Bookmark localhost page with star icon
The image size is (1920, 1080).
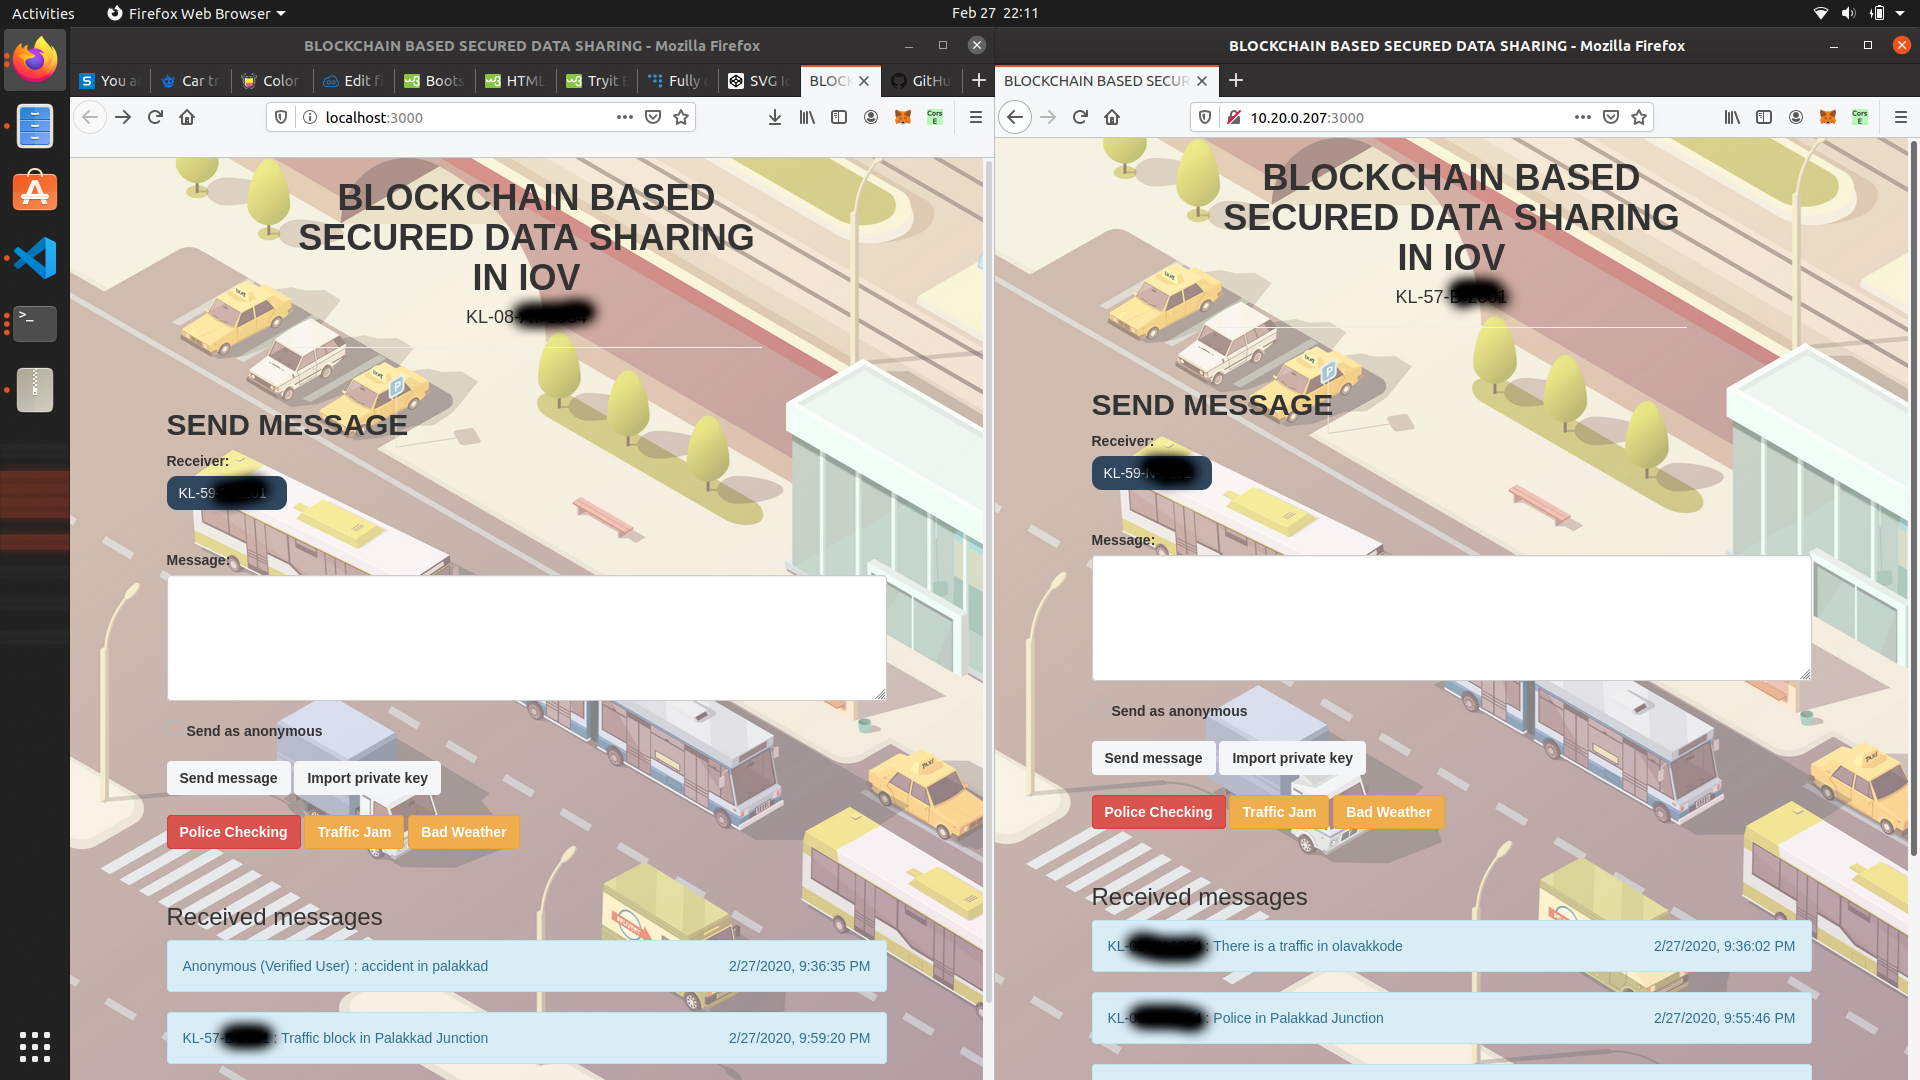681,117
